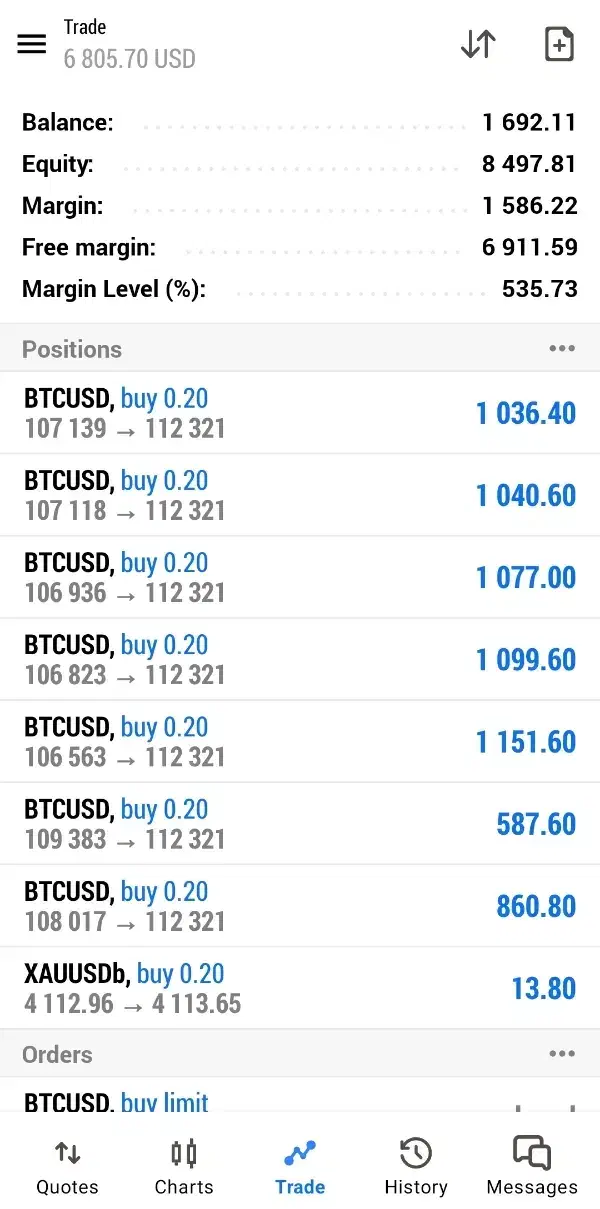Select BTCUSD position opened at 107 118
600x1209 pixels.
click(300, 495)
